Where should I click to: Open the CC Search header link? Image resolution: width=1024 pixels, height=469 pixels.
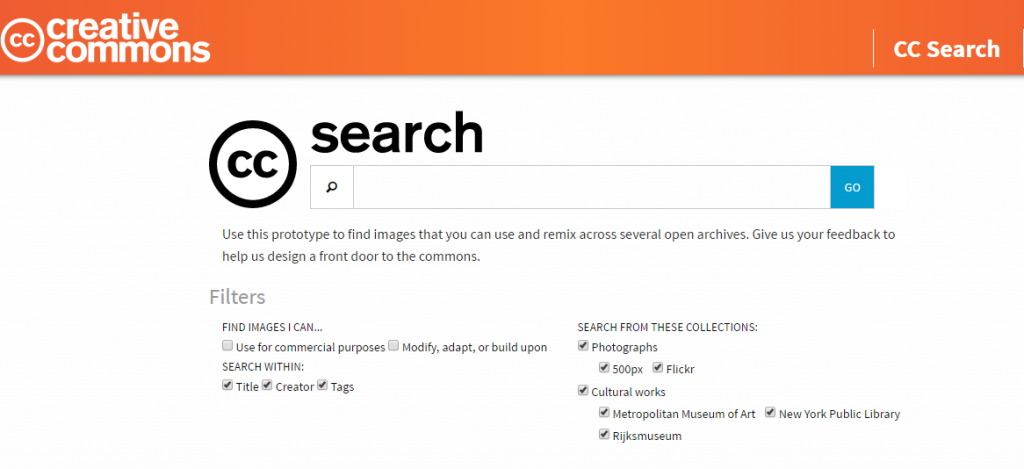pos(946,49)
